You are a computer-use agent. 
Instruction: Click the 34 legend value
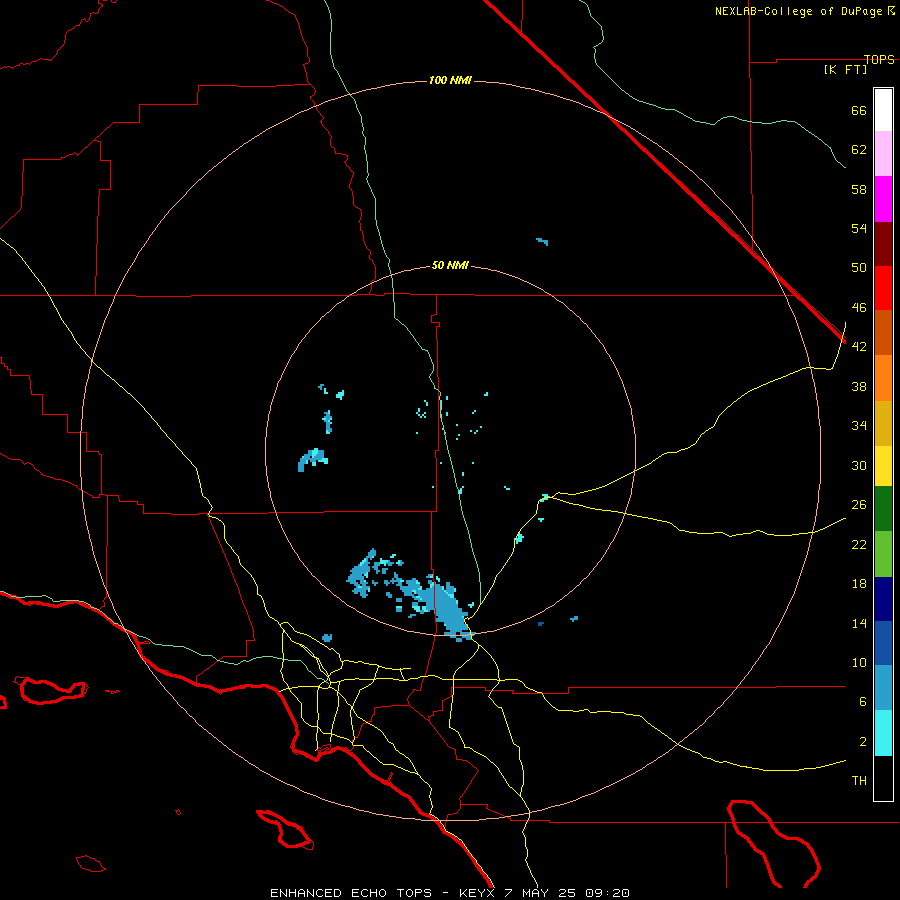pos(859,426)
